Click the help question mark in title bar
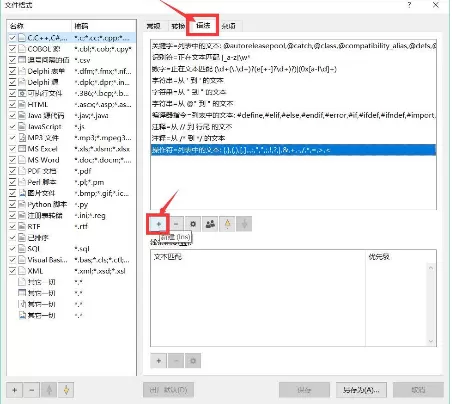 click(409, 5)
